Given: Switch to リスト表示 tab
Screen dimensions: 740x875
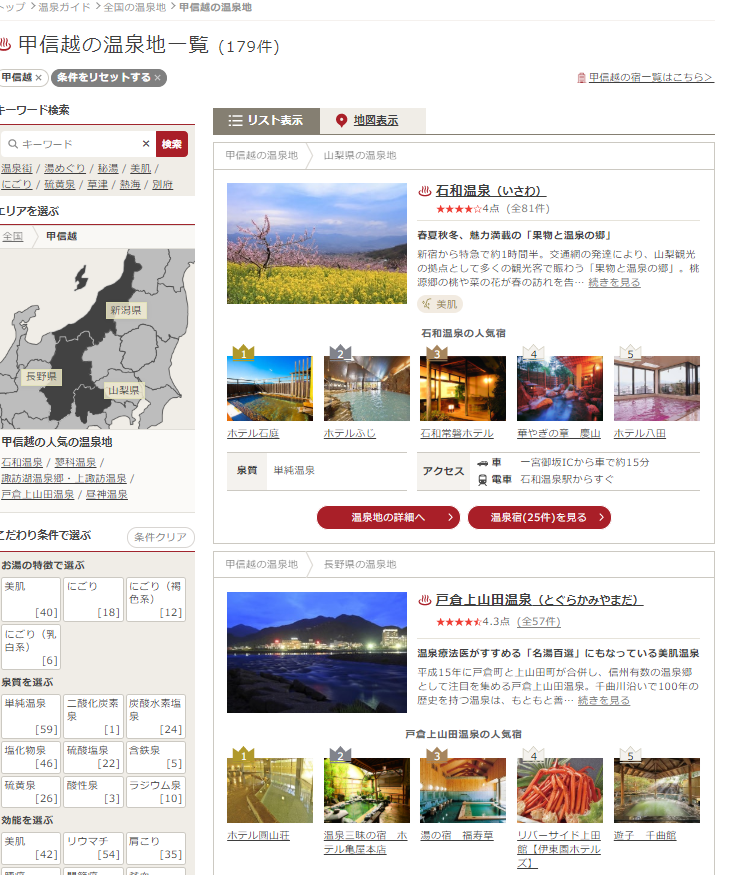Looking at the screenshot, I should pyautogui.click(x=266, y=121).
